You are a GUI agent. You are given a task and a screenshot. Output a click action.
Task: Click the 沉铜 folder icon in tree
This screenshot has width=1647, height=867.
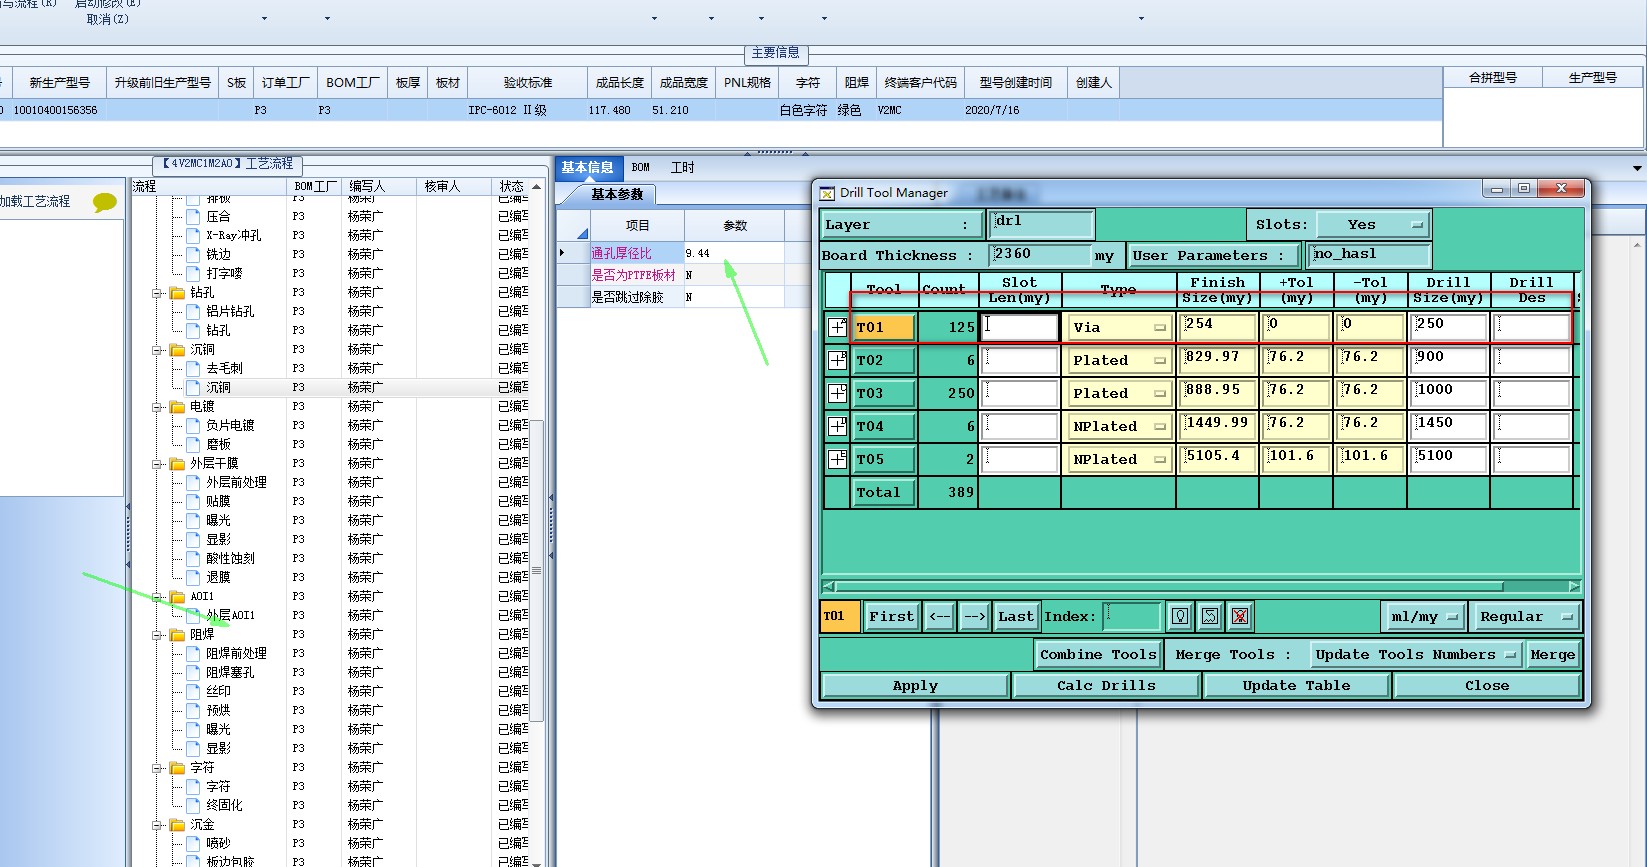[177, 350]
